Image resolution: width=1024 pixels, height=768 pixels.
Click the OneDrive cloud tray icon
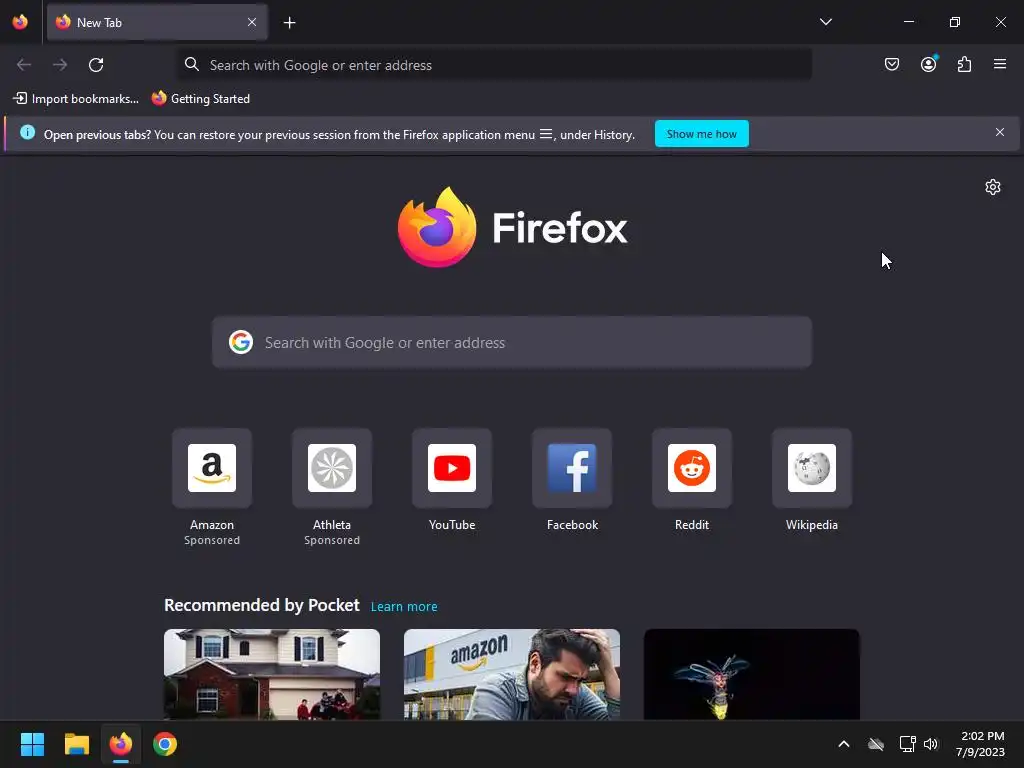pos(876,744)
